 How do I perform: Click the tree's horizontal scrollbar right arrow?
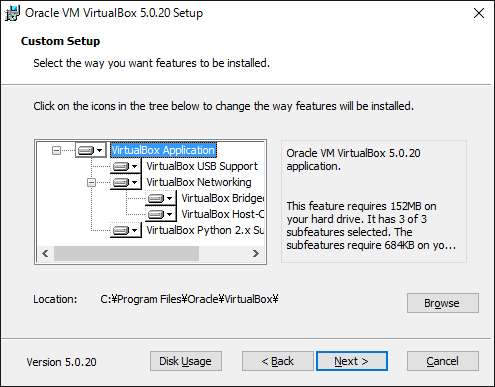pyautogui.click(x=256, y=254)
